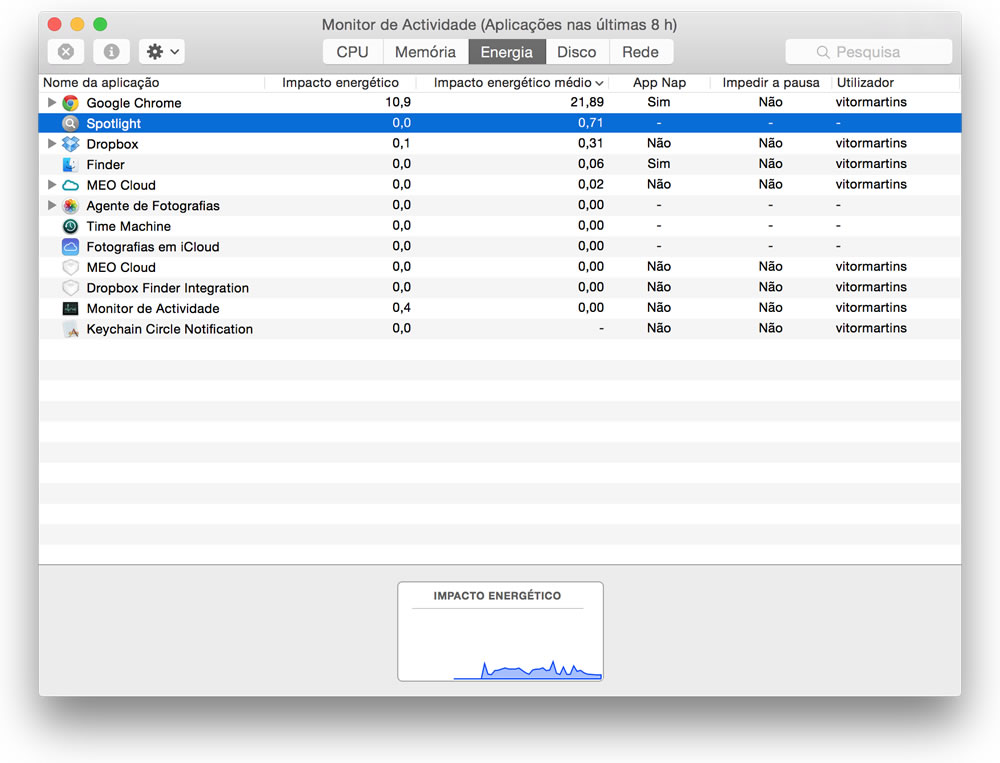Viewport: 1000px width, 763px height.
Task: Expand the Dropbox disclosure triangle
Action: click(51, 143)
